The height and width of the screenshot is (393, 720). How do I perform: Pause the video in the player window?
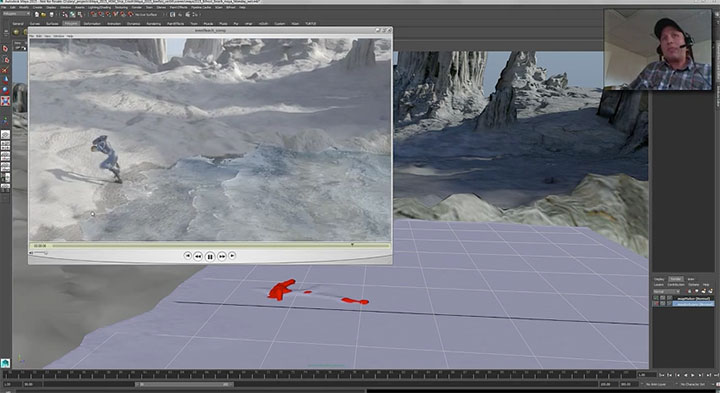pos(210,256)
